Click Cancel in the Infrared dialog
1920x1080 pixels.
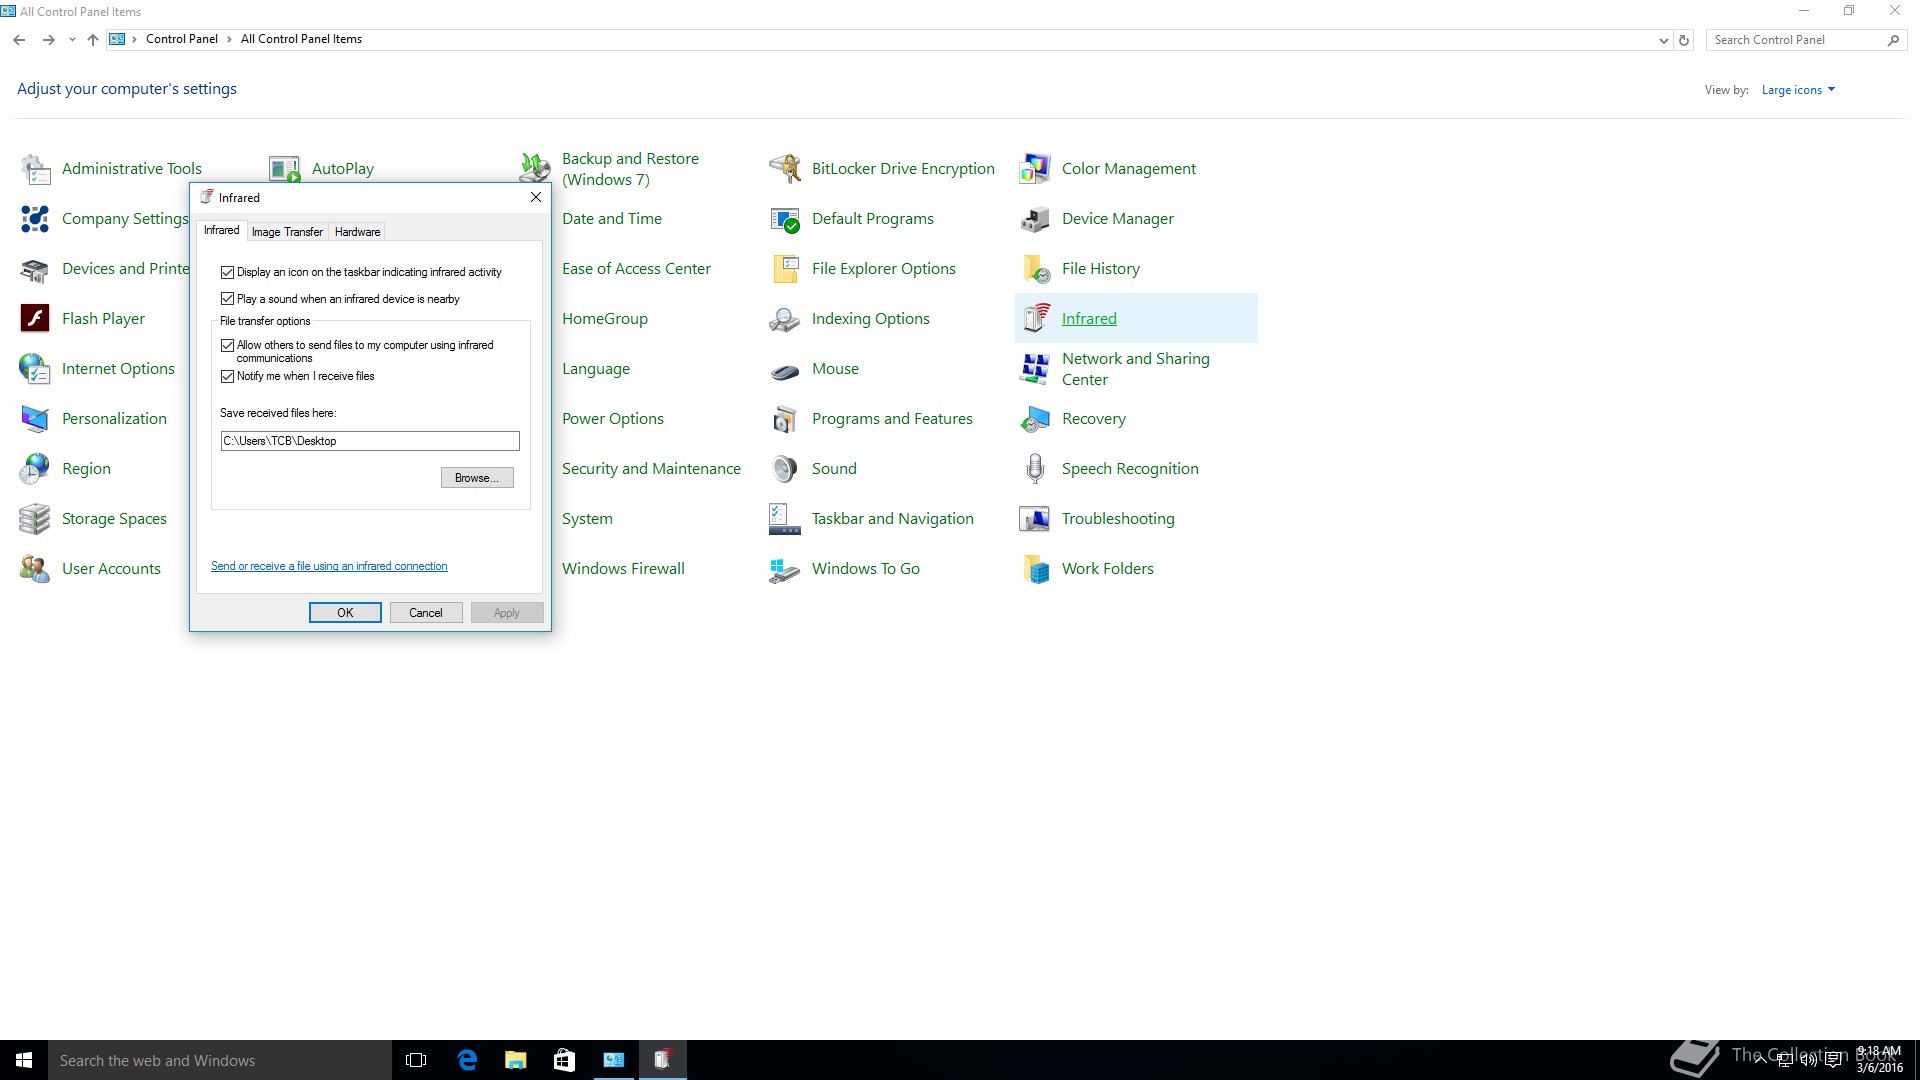(425, 613)
